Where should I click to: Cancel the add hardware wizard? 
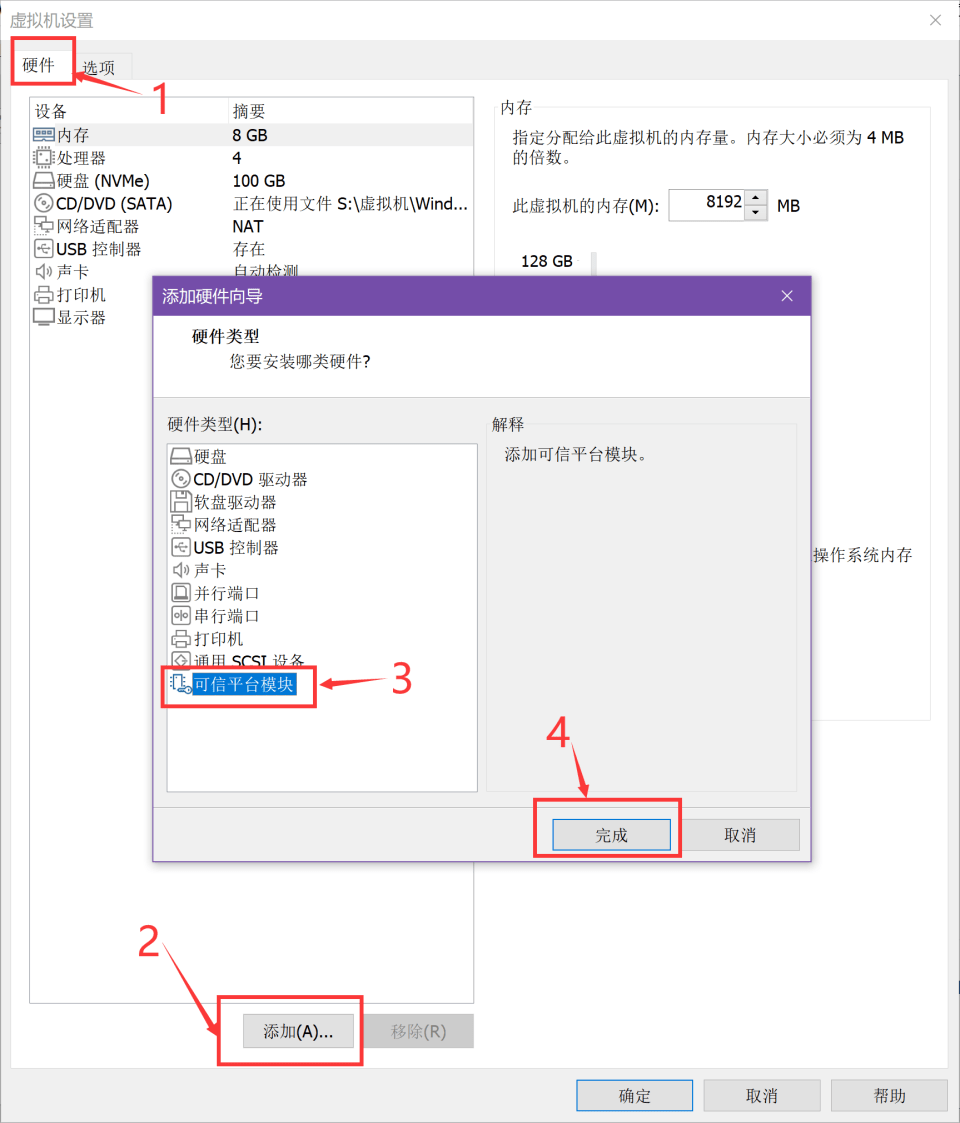click(x=740, y=835)
